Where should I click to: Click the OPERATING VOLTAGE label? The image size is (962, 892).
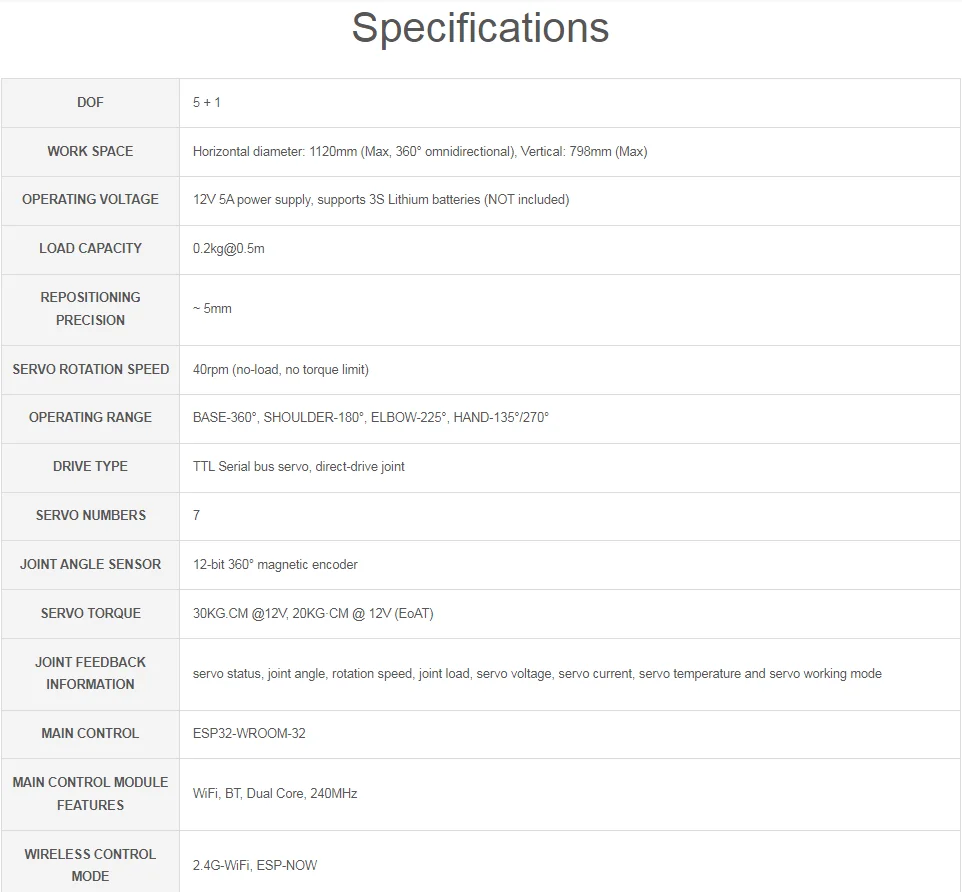coord(90,199)
